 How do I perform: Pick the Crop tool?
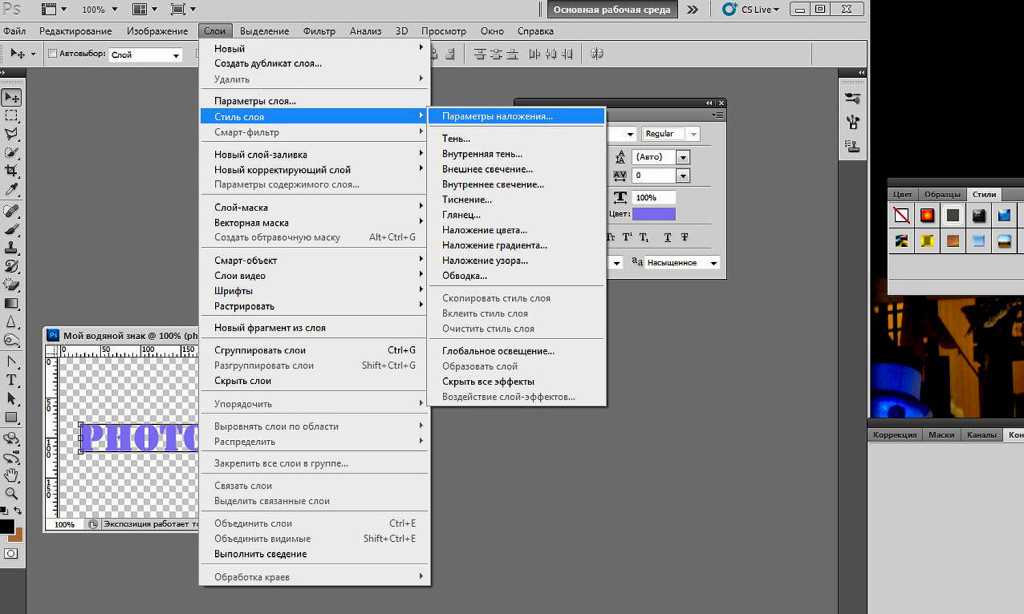click(12, 171)
